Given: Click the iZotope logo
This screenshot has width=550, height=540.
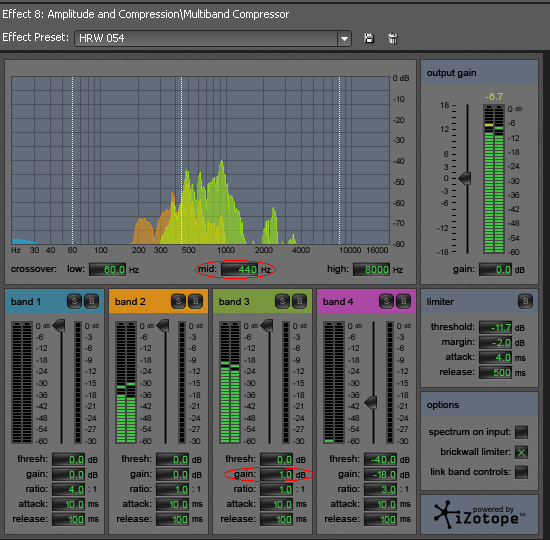Looking at the screenshot, I should point(479,514).
